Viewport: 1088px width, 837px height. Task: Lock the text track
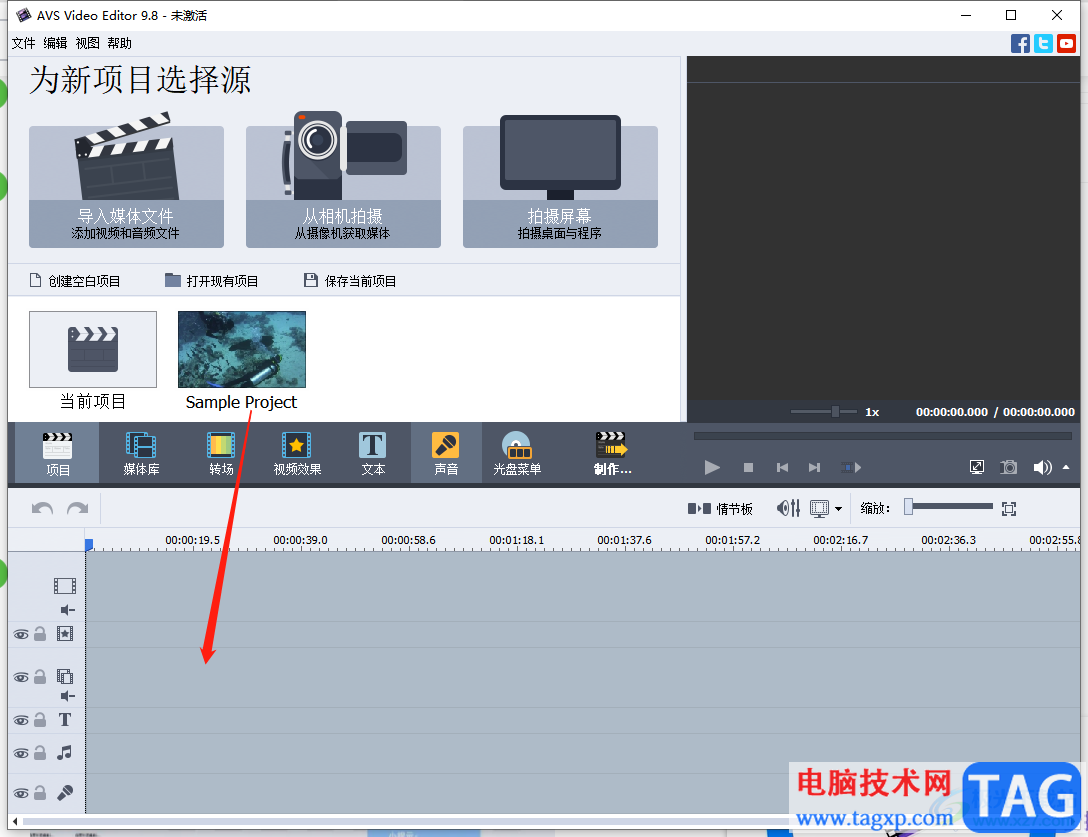(40, 720)
